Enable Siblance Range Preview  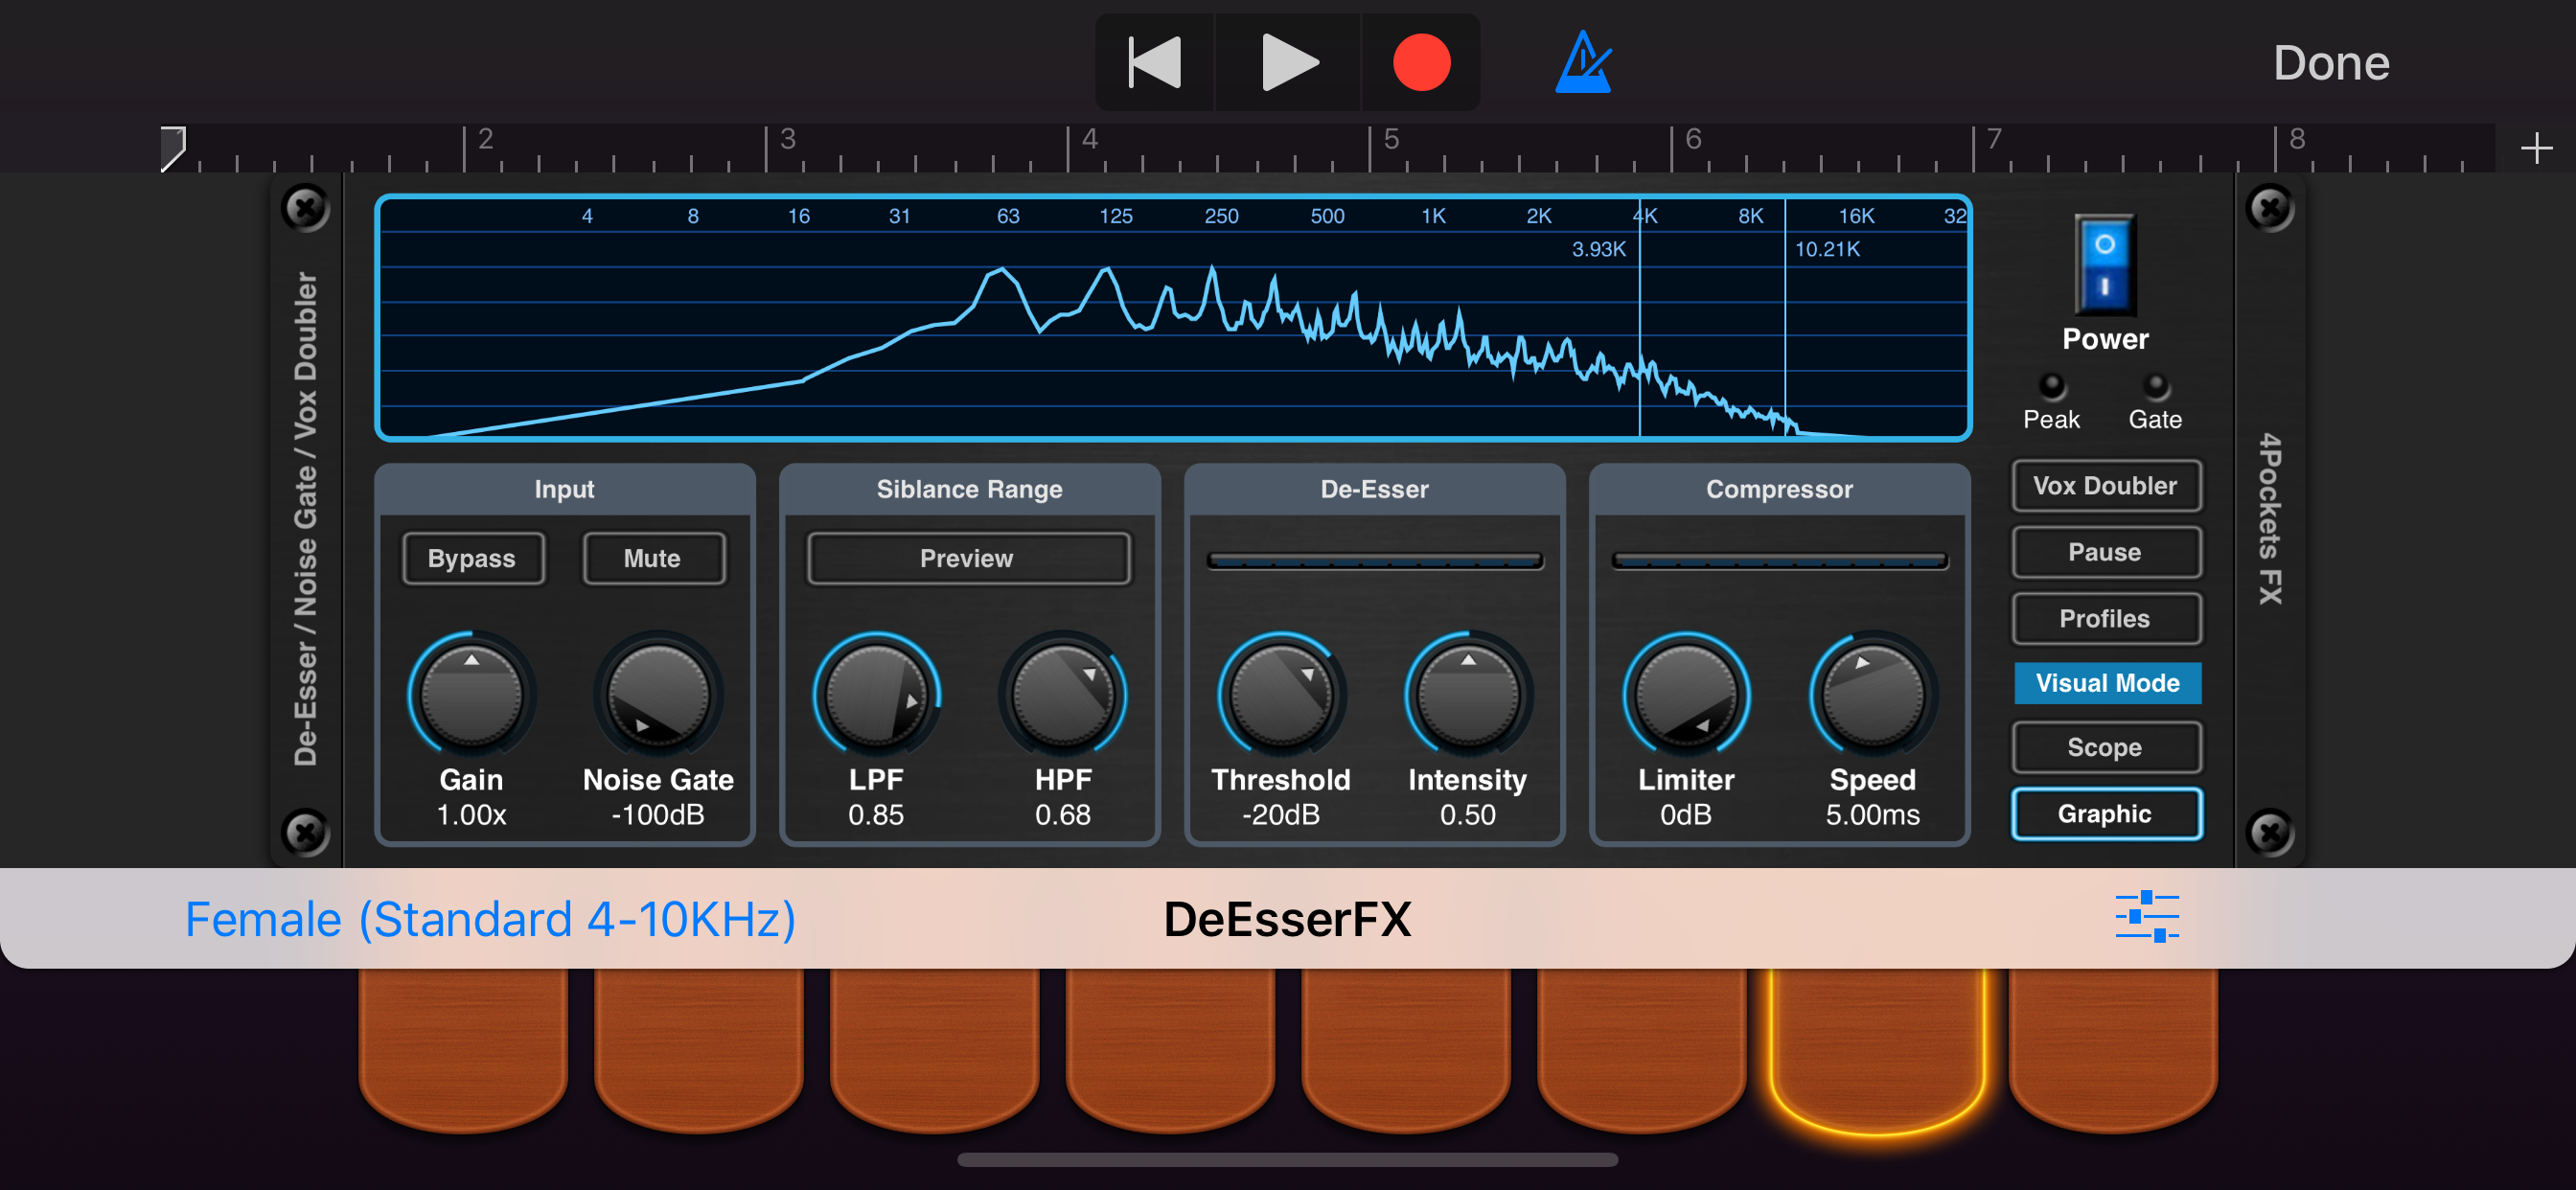point(968,558)
